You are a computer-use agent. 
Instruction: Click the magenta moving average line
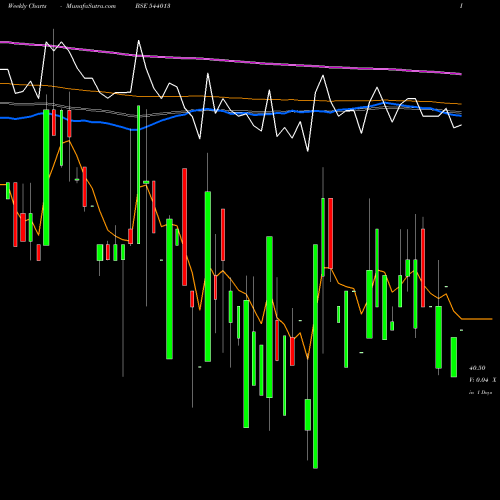231,61
